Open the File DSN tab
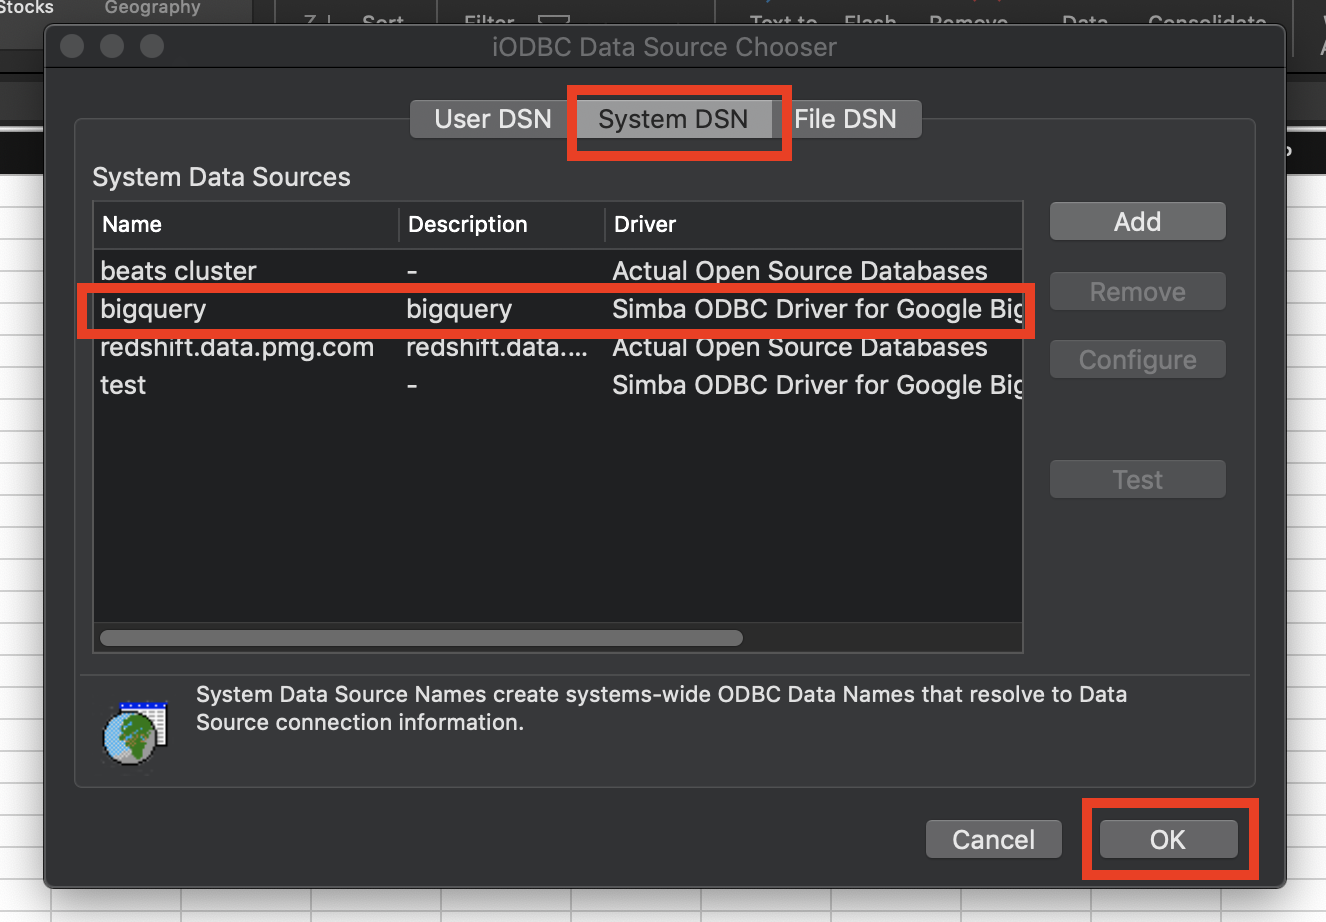Viewport: 1326px width, 922px height. (846, 119)
